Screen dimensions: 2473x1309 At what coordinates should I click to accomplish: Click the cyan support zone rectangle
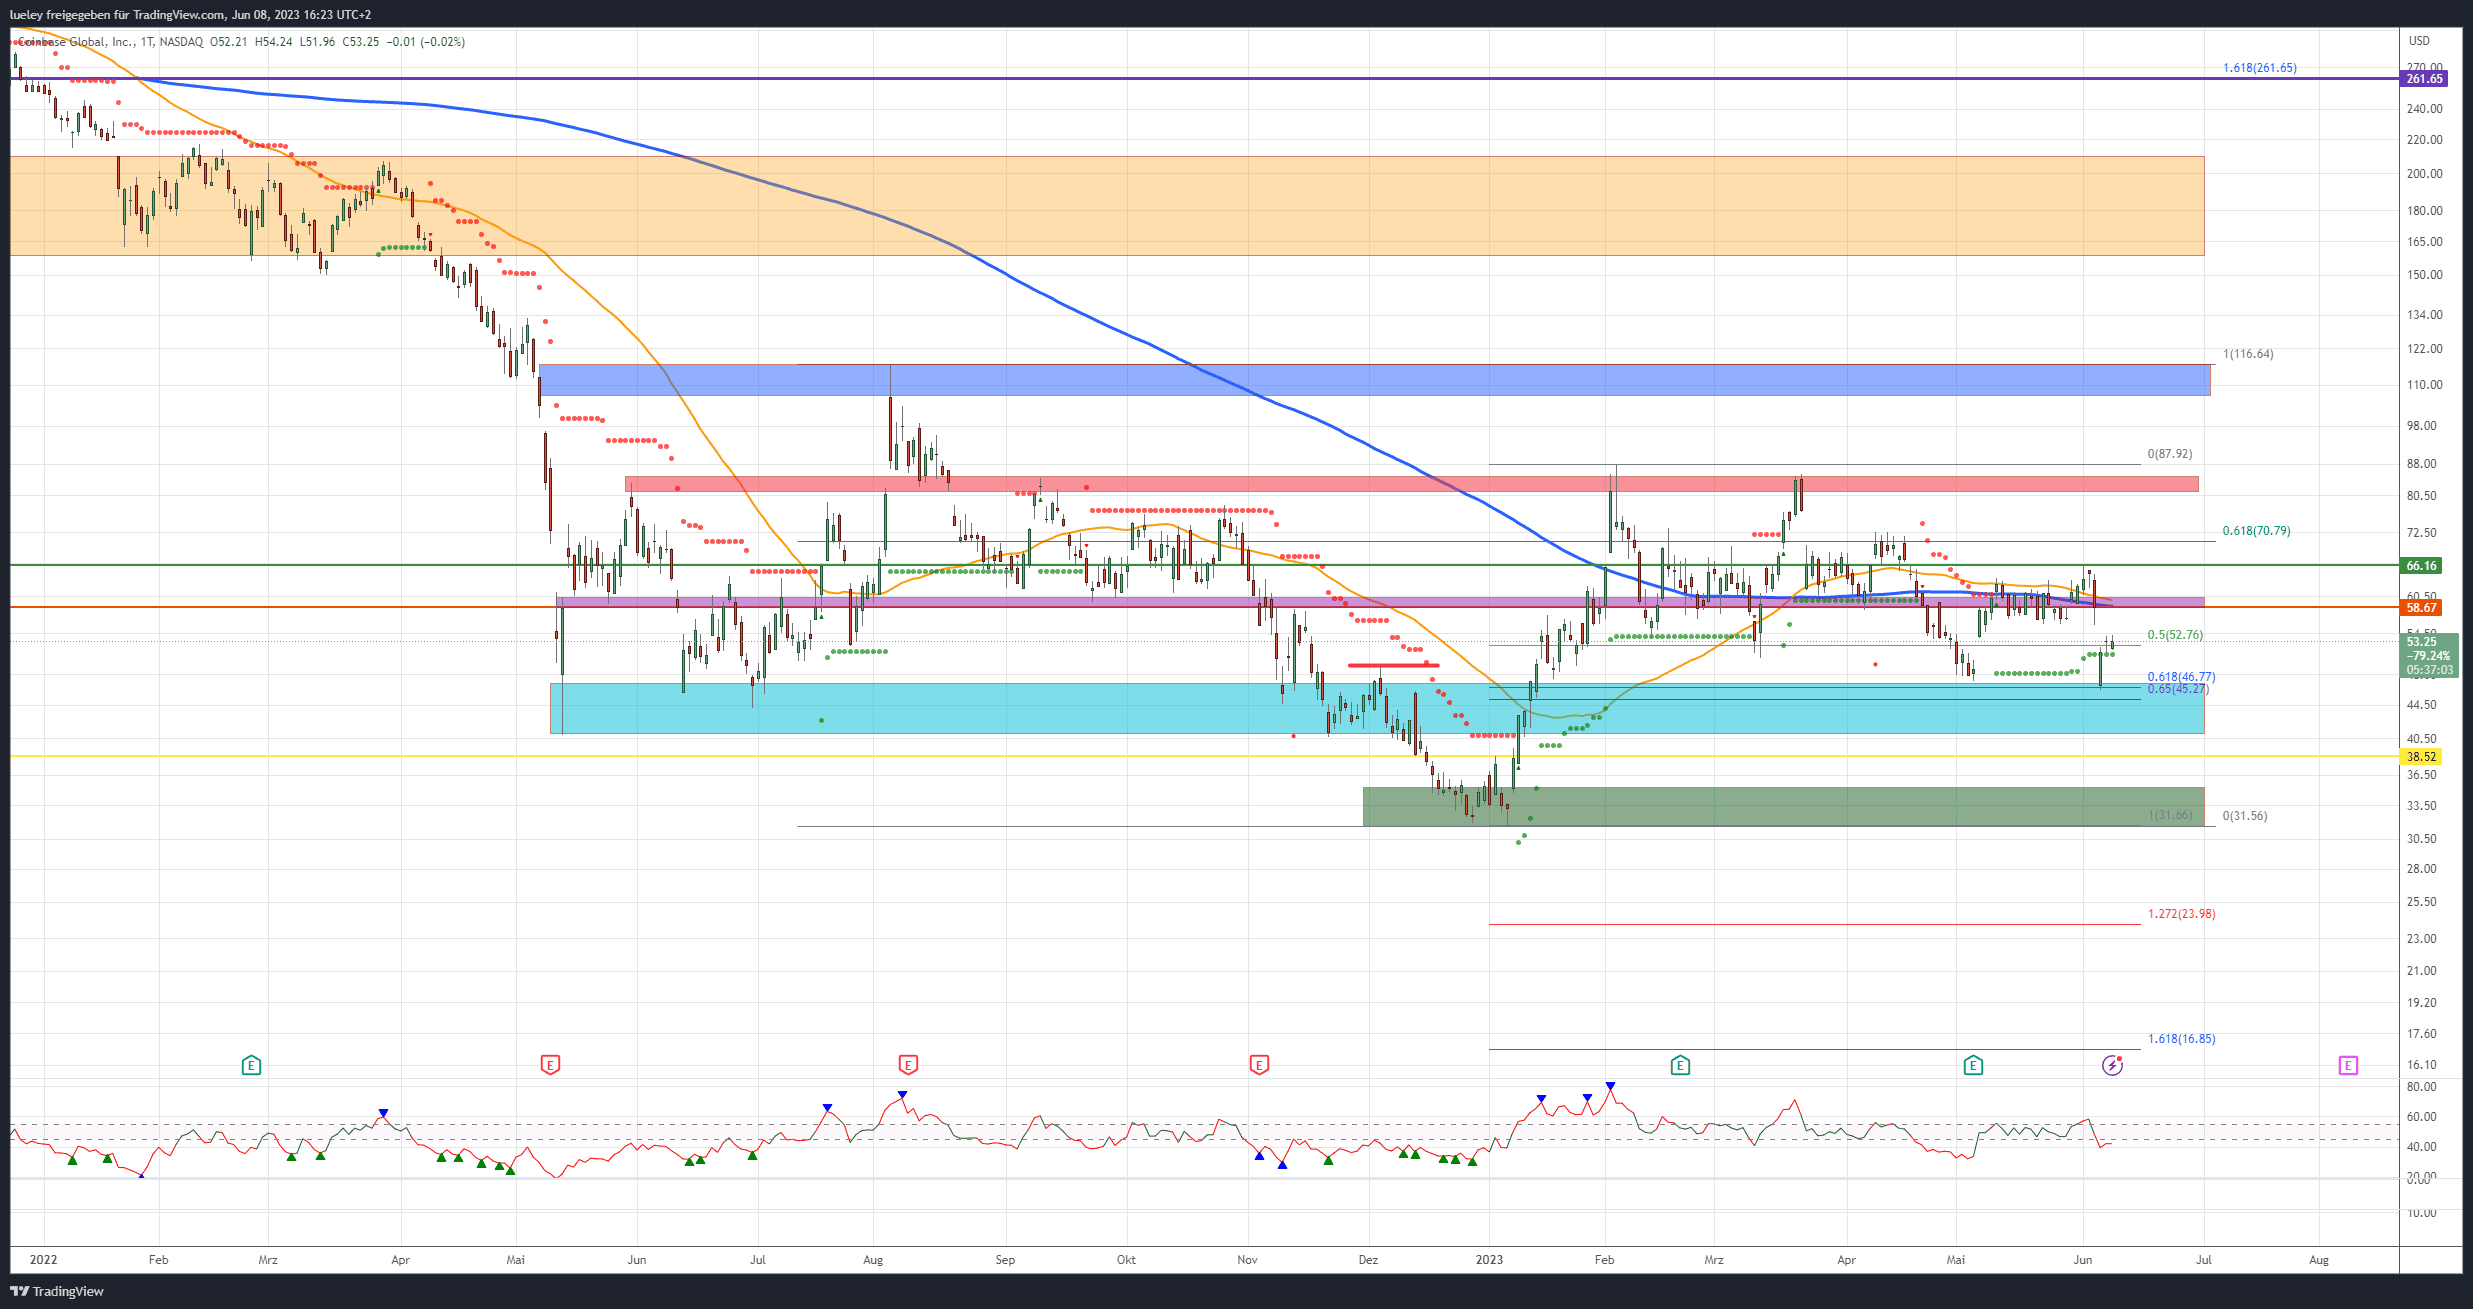[x=1377, y=708]
